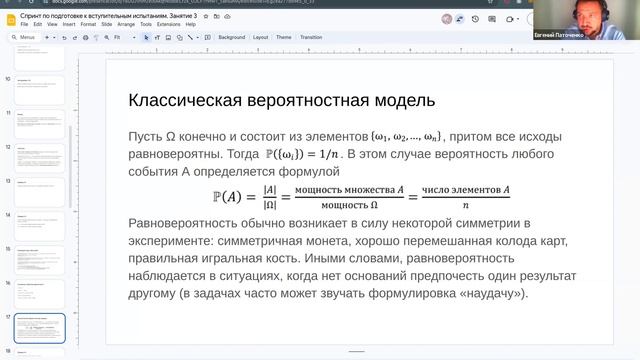Click the Background button
The image size is (640, 360).
pos(231,37)
